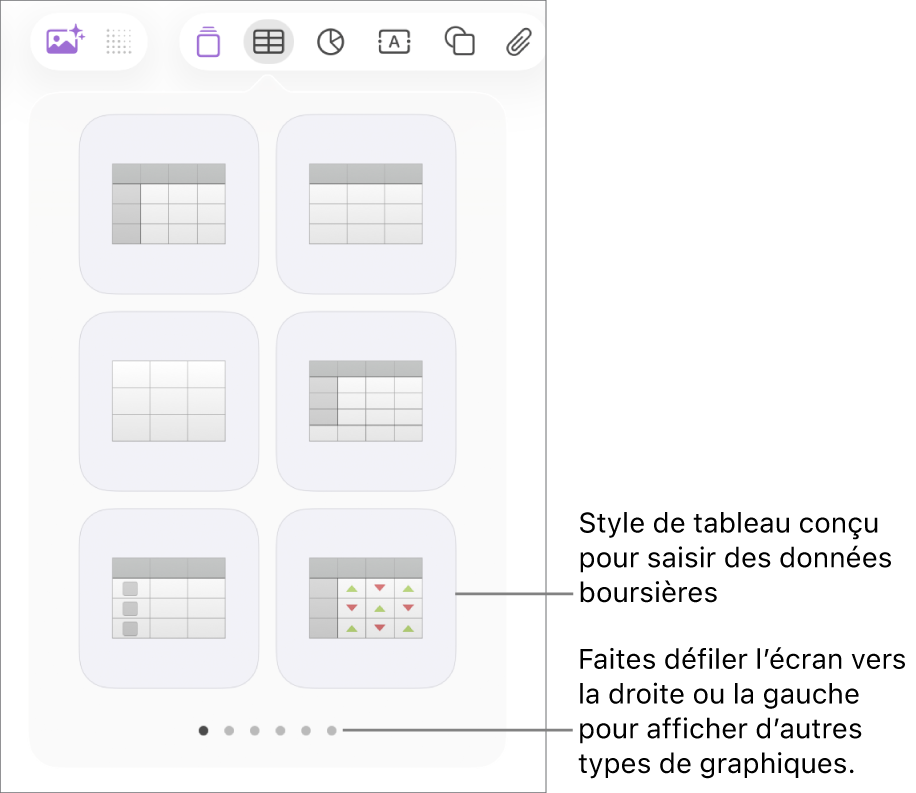Open the Shapes overlapping squares icon
This screenshot has width=916, height=793.
(460, 41)
